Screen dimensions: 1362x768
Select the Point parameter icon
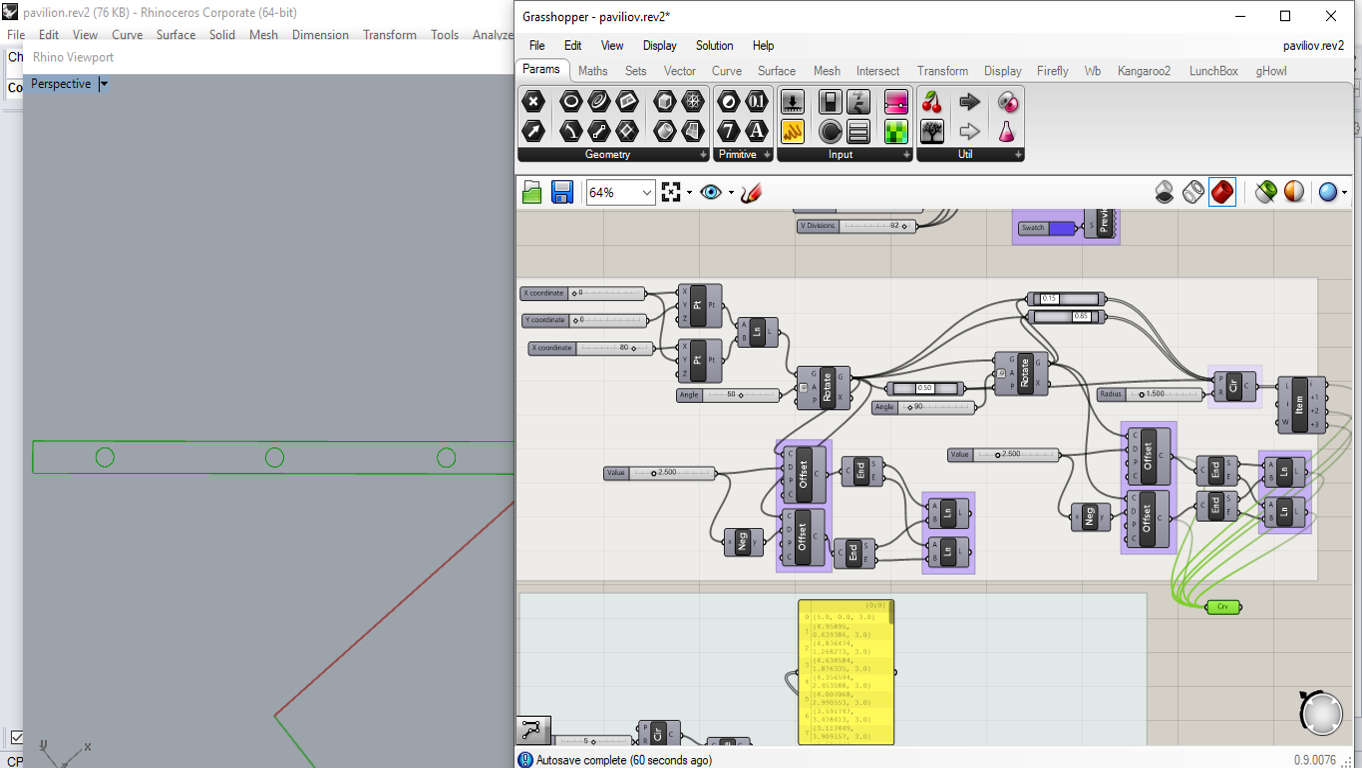pyautogui.click(x=534, y=101)
